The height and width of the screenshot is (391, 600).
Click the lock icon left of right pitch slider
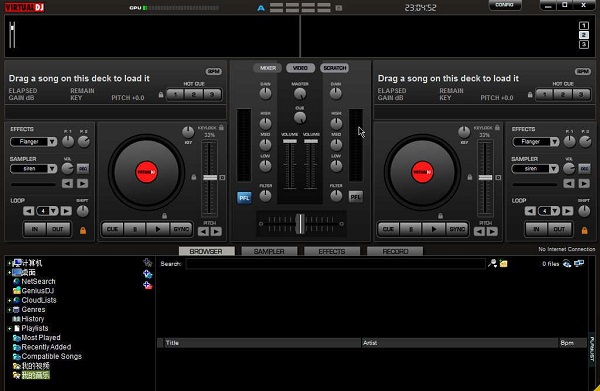[470, 177]
